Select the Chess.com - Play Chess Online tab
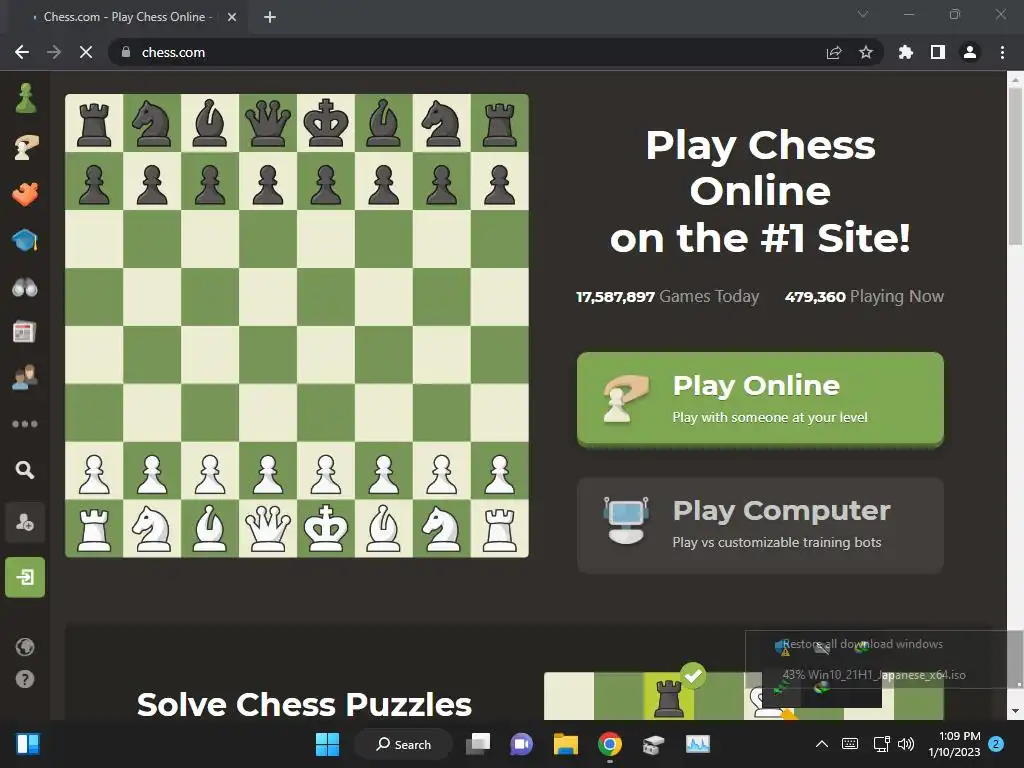Screen dimensions: 1024x768 pos(128,17)
